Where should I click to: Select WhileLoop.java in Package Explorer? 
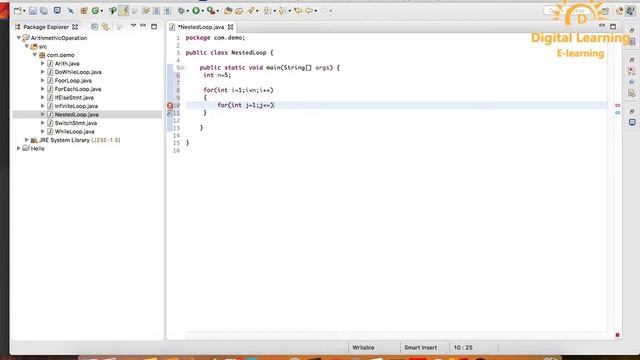[x=75, y=131]
